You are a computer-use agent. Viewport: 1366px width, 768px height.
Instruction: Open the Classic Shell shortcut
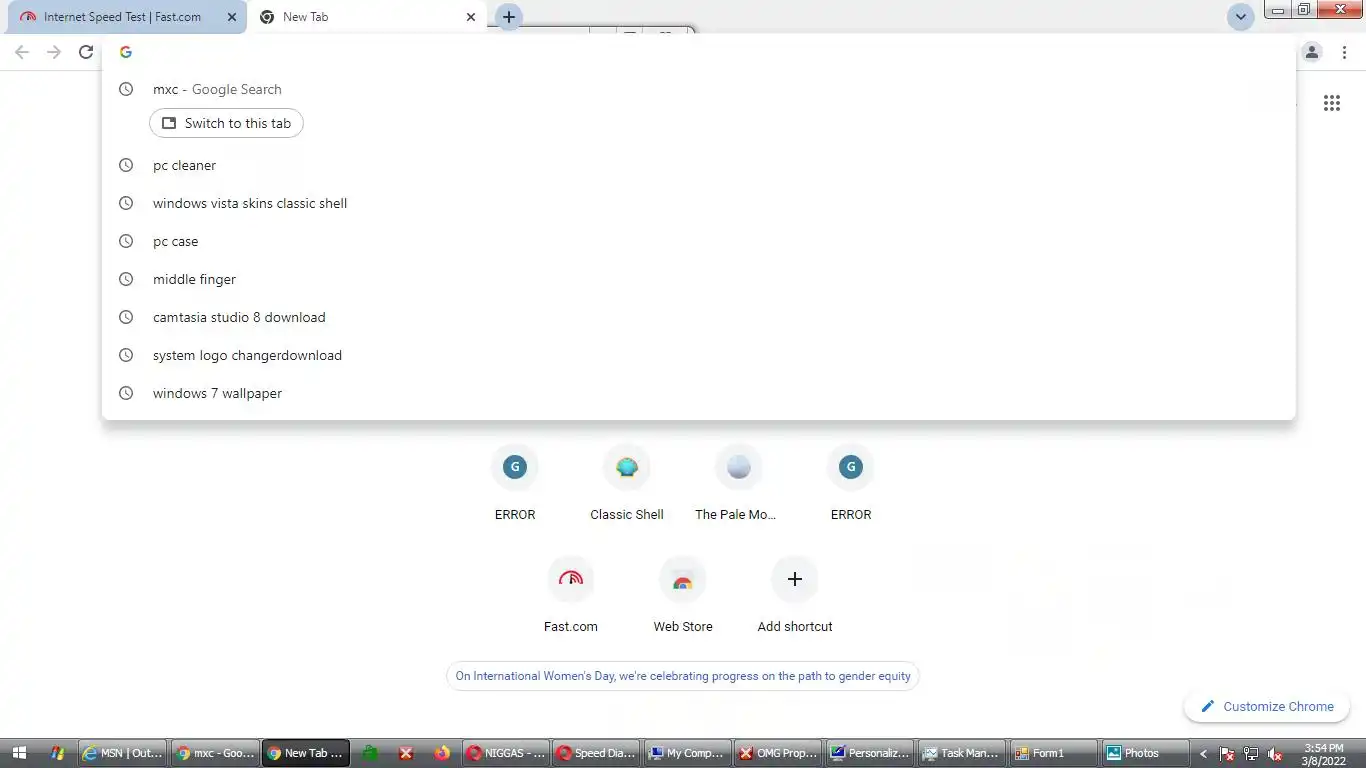pos(627,483)
